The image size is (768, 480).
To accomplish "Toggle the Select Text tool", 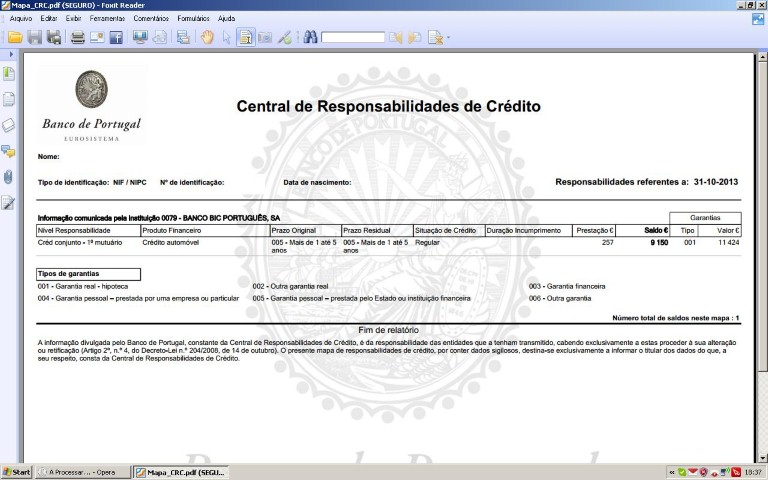I will pos(246,38).
